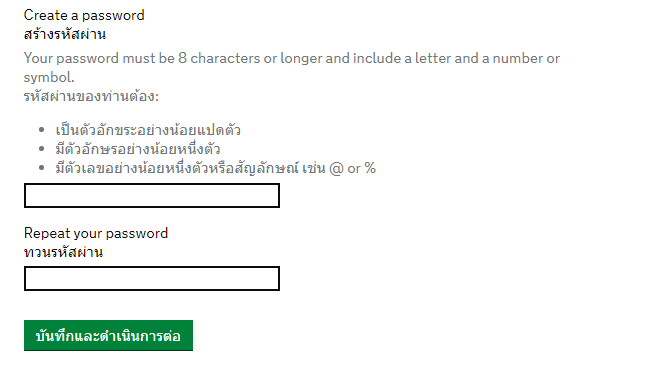Click the English password requirements hint text
Image resolution: width=663 pixels, height=368 pixels.
tap(292, 68)
